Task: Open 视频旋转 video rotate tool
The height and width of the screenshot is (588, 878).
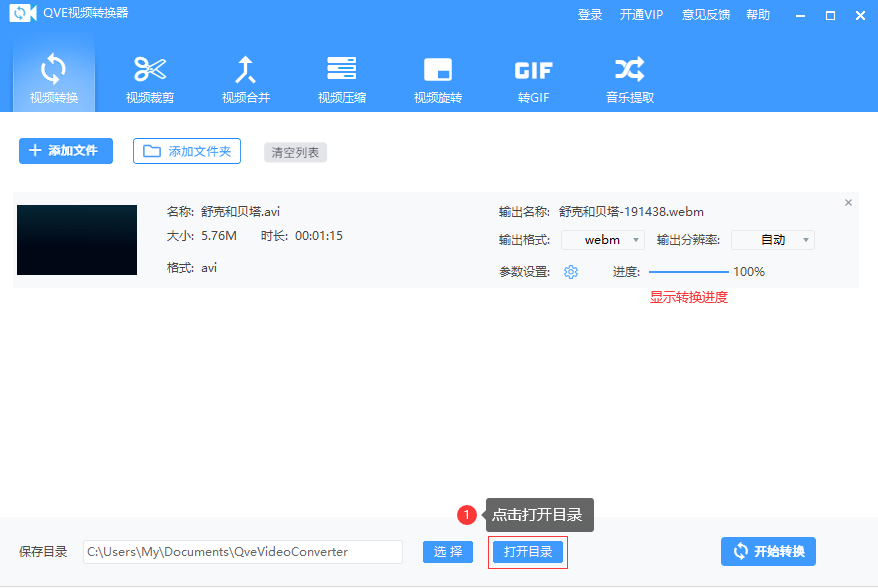Action: pos(438,80)
